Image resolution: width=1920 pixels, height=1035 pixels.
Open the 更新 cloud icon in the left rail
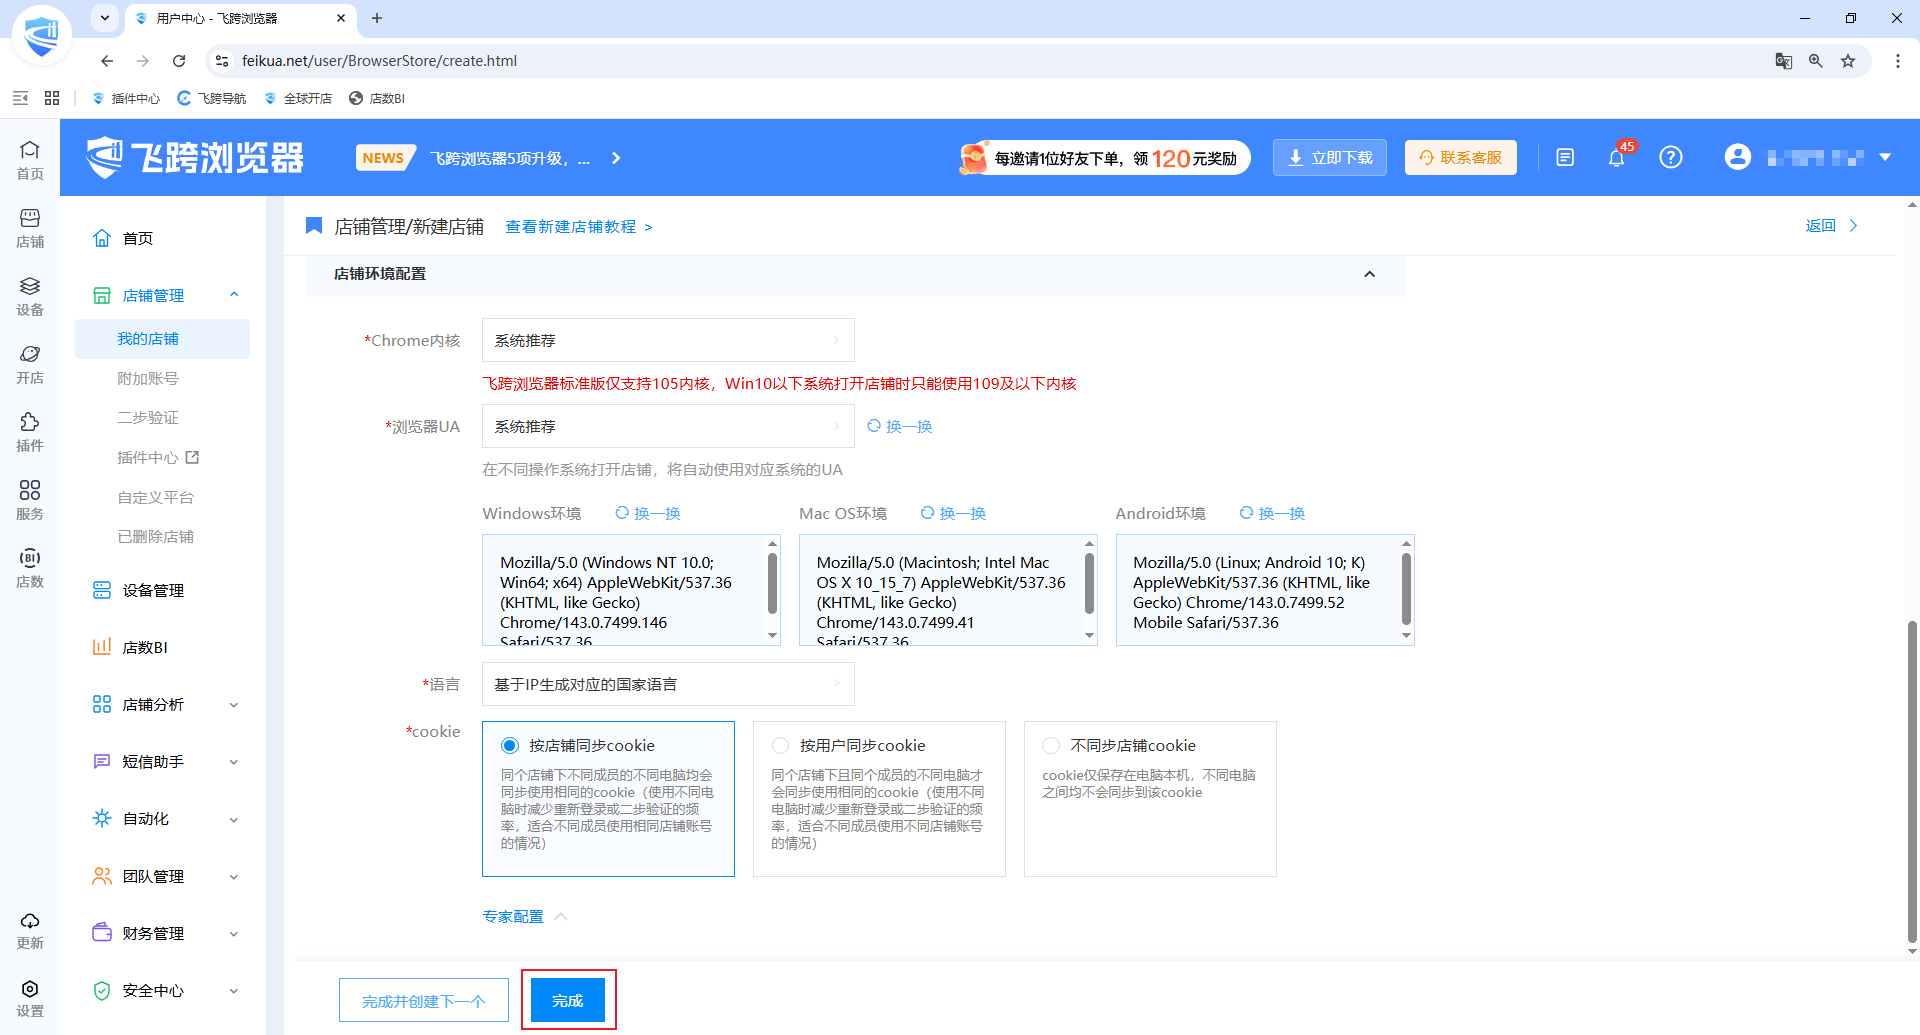click(x=30, y=930)
